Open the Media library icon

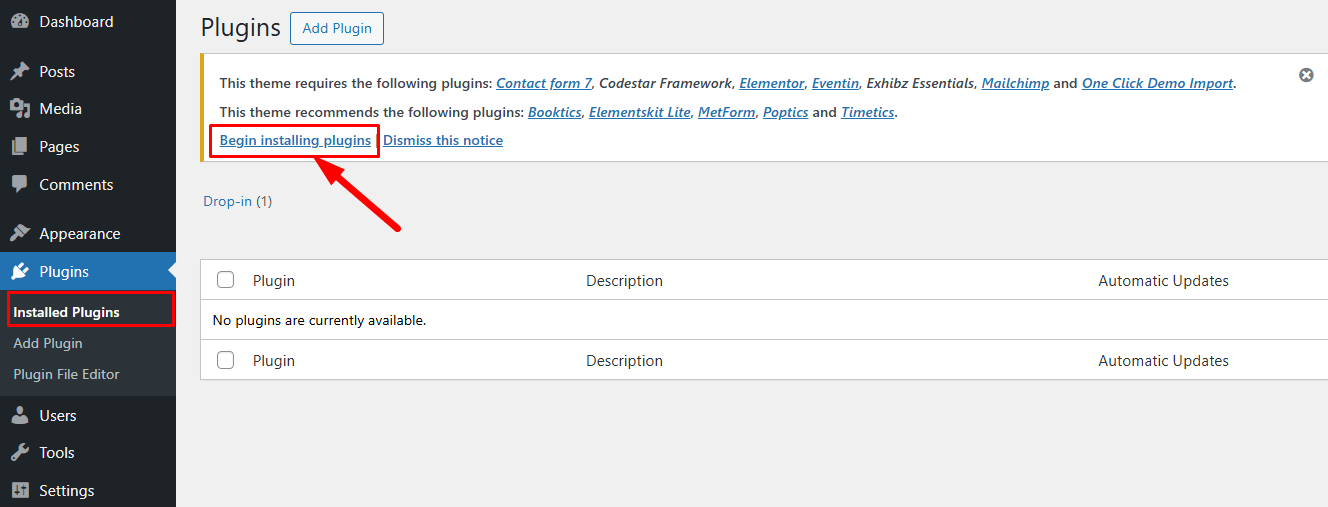[x=19, y=108]
